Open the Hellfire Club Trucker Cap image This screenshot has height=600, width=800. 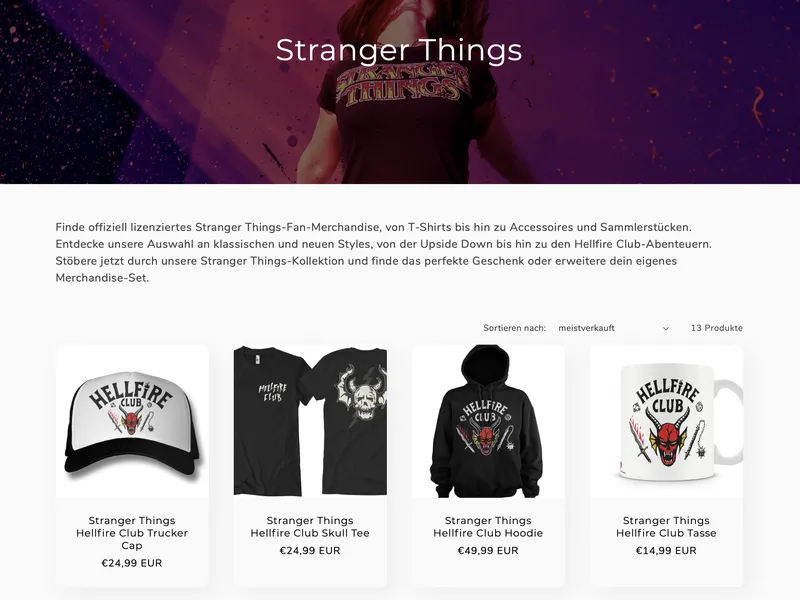132,421
